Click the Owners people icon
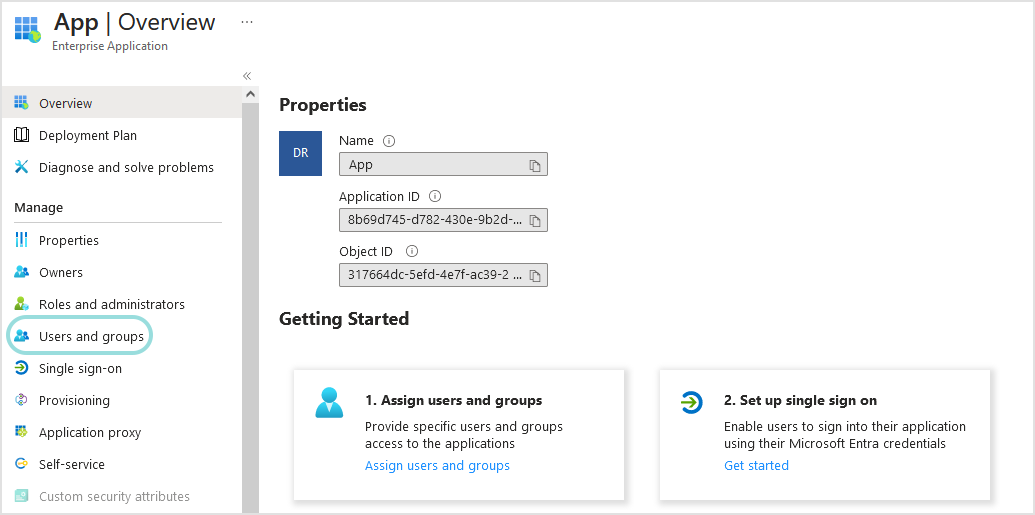The image size is (1035, 515). coord(21,272)
